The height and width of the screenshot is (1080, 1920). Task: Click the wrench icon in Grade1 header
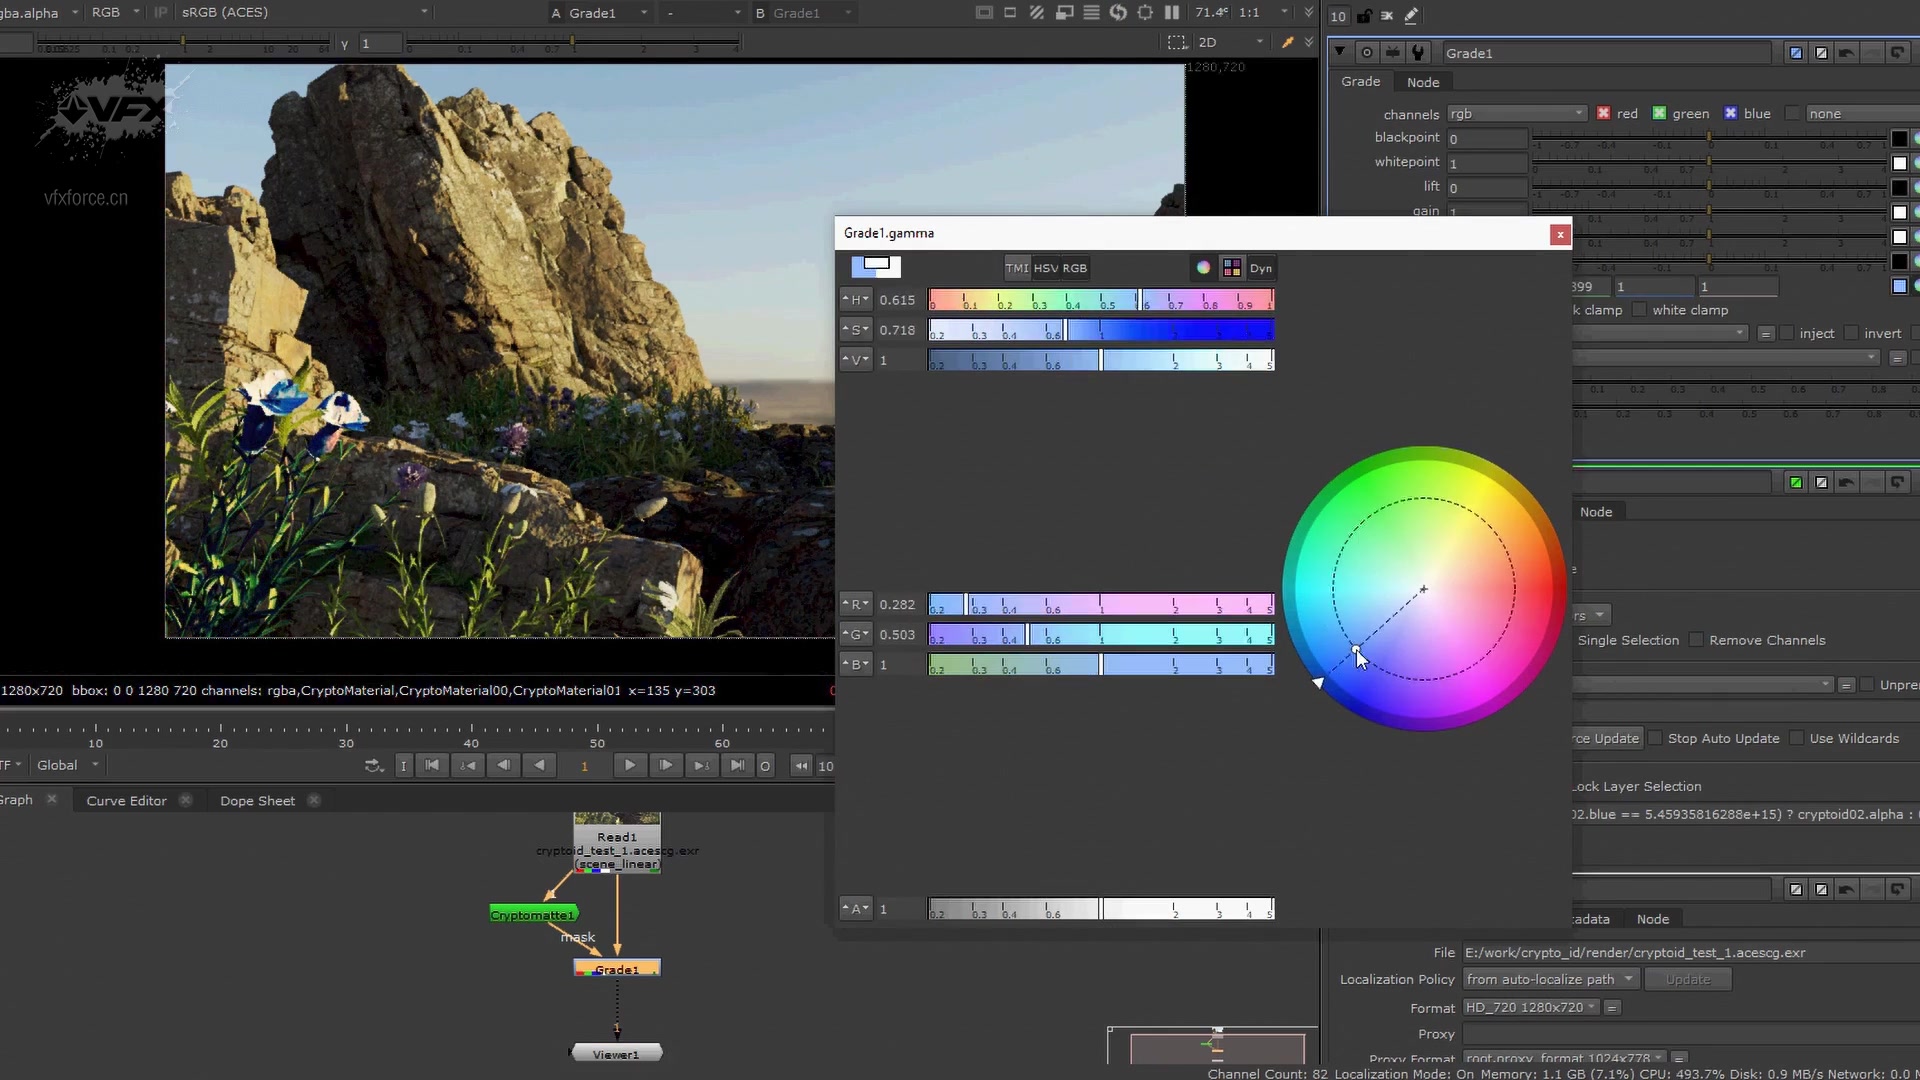1417,52
